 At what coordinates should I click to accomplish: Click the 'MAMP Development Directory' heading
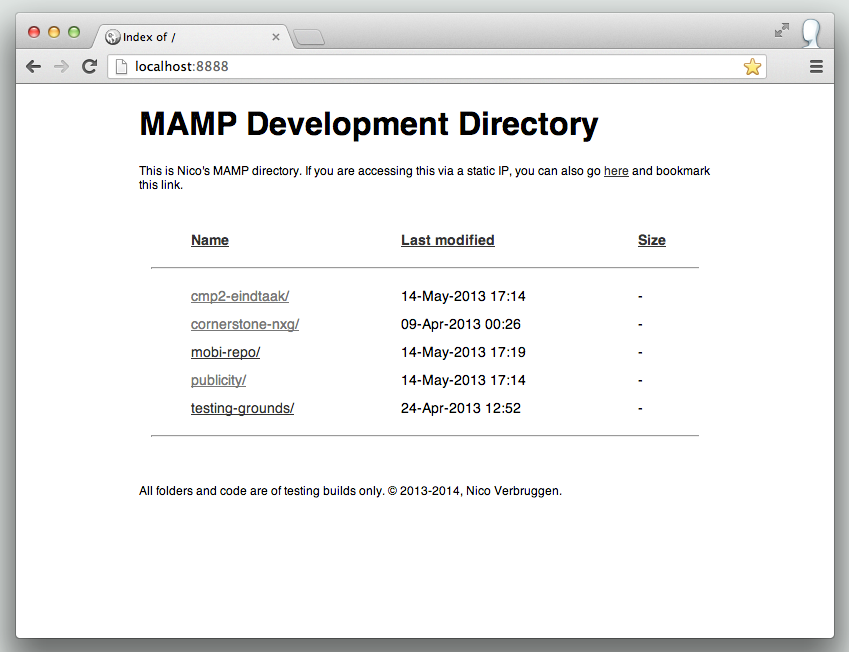point(369,125)
